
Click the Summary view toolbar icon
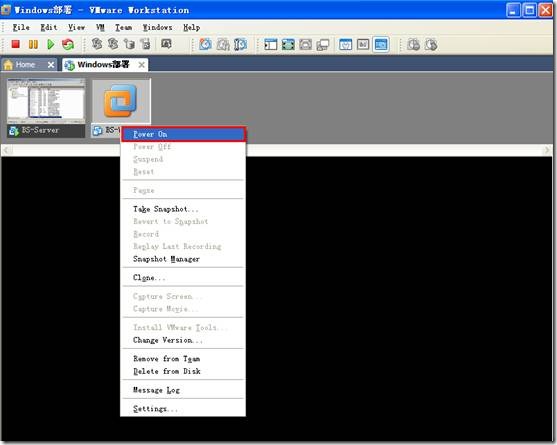coord(345,44)
